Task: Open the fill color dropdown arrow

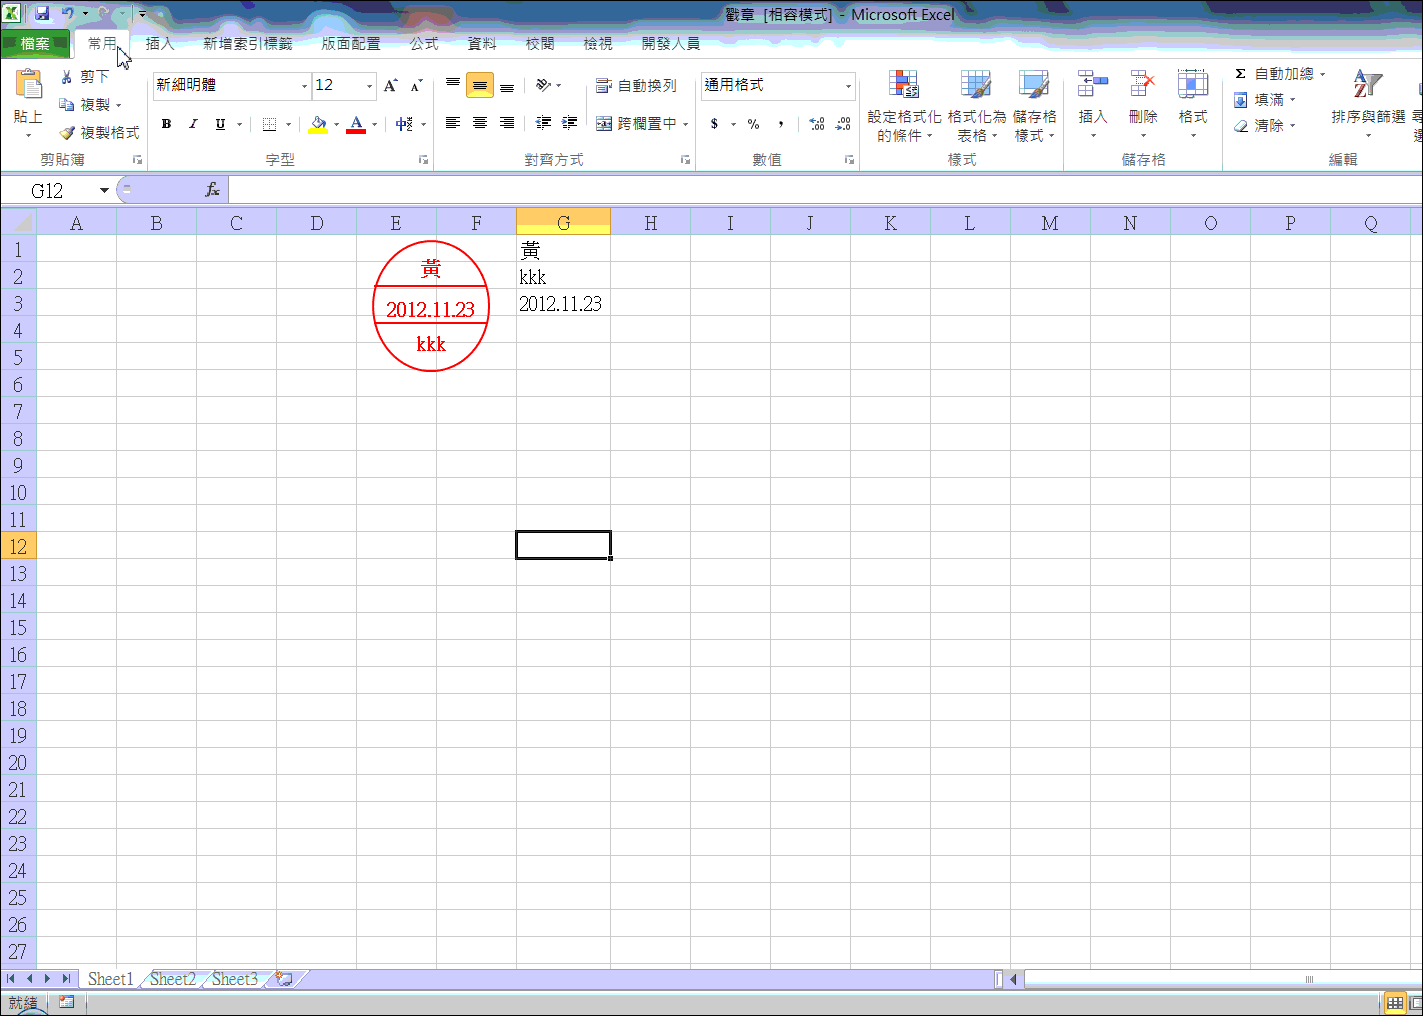Action: (x=336, y=124)
